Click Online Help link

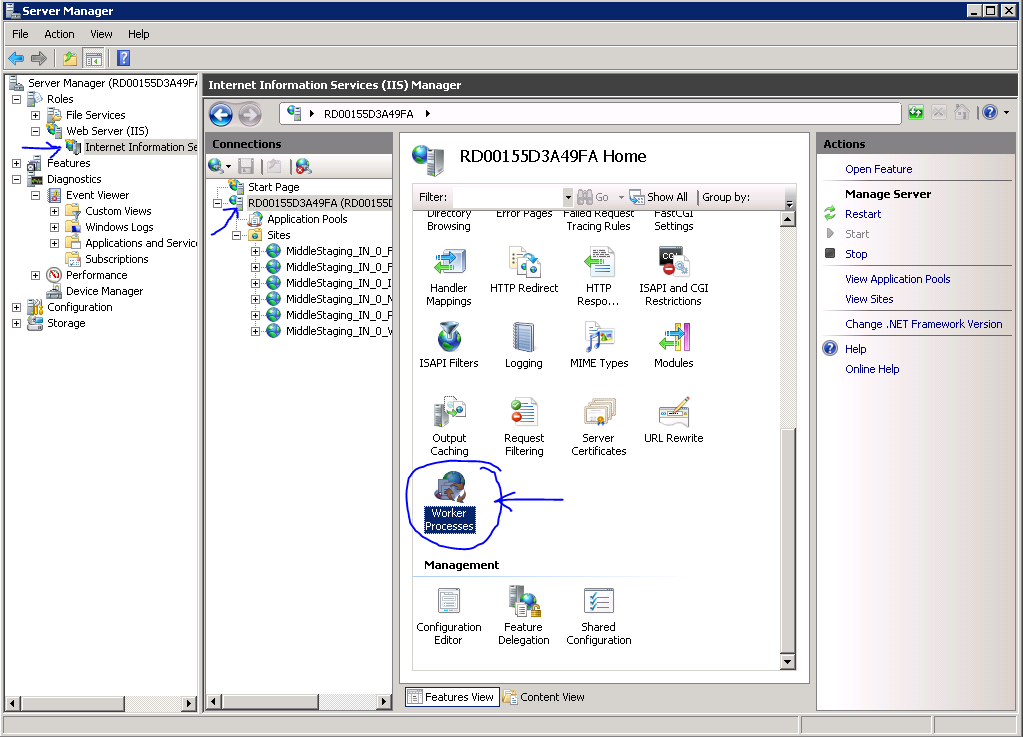click(x=872, y=369)
